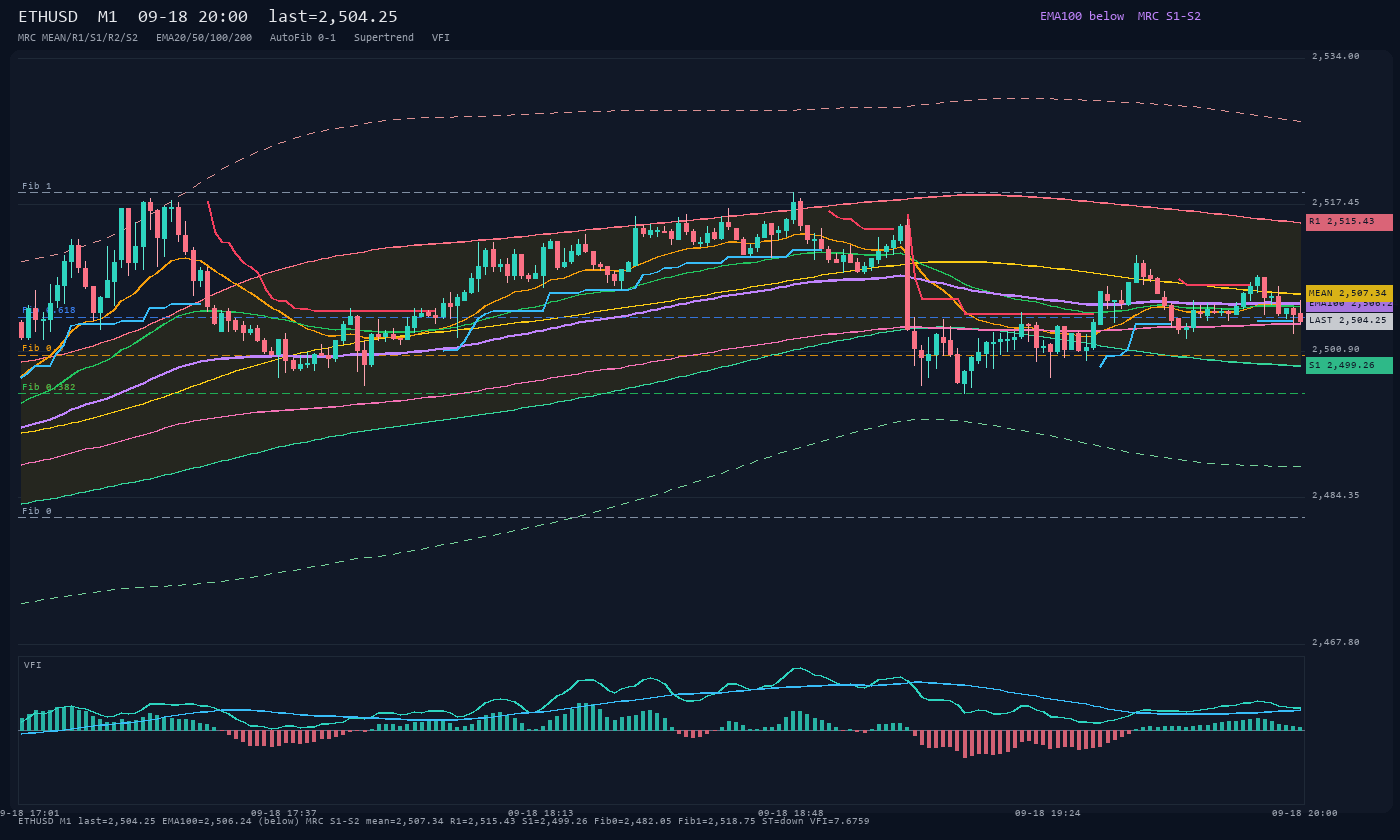This screenshot has height=840, width=1400.
Task: Click the last=2,504.25 value in the header
Action: [x=333, y=17]
